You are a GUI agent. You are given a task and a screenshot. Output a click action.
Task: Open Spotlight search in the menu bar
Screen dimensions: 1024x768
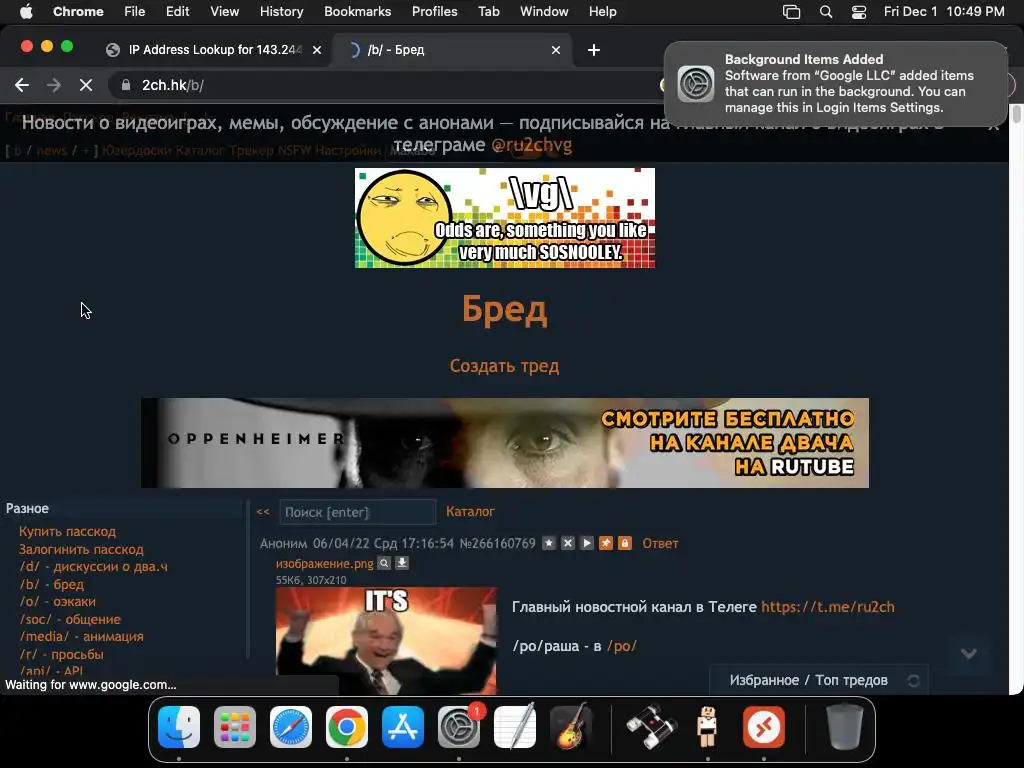tap(825, 12)
